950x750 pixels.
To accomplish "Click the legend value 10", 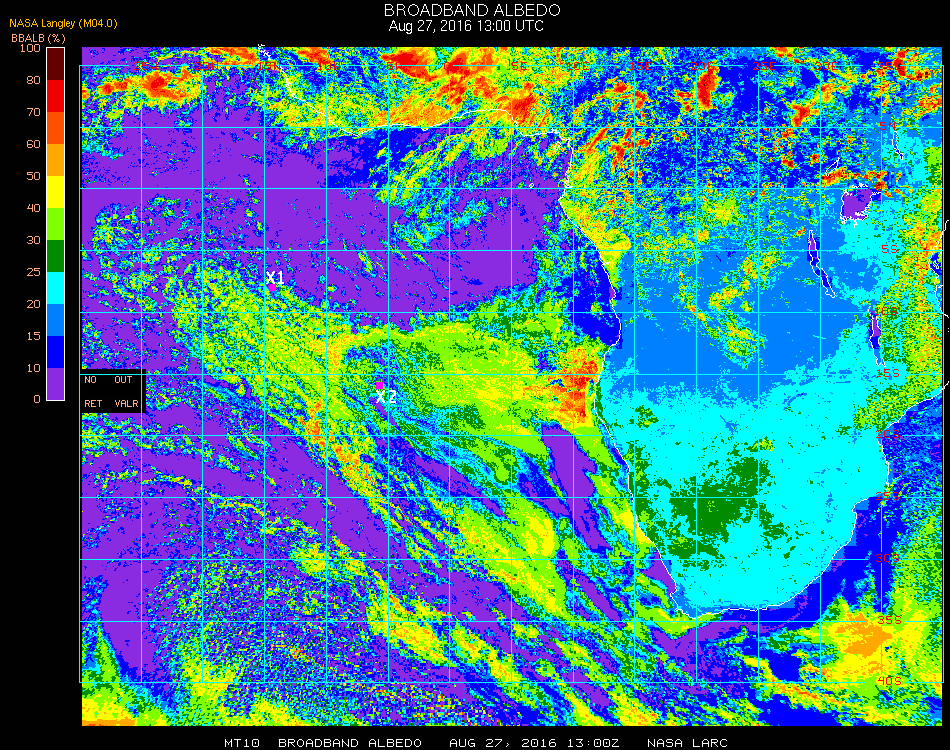I will click(33, 368).
